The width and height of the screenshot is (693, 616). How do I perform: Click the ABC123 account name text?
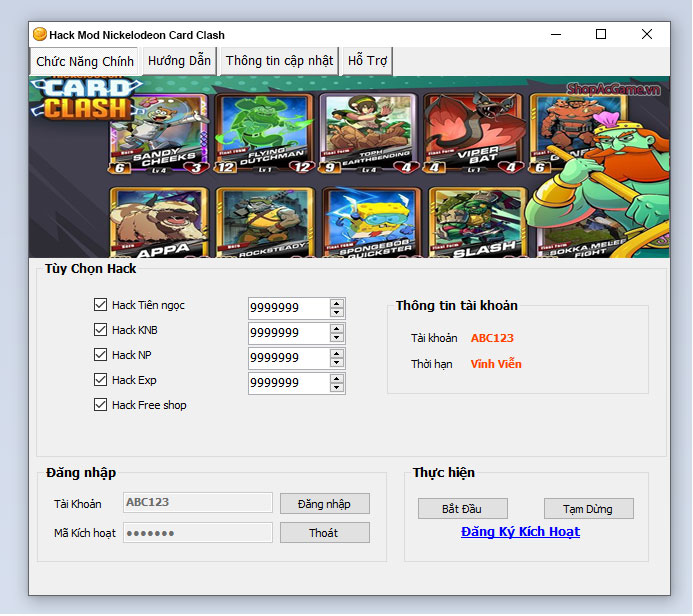pyautogui.click(x=492, y=338)
